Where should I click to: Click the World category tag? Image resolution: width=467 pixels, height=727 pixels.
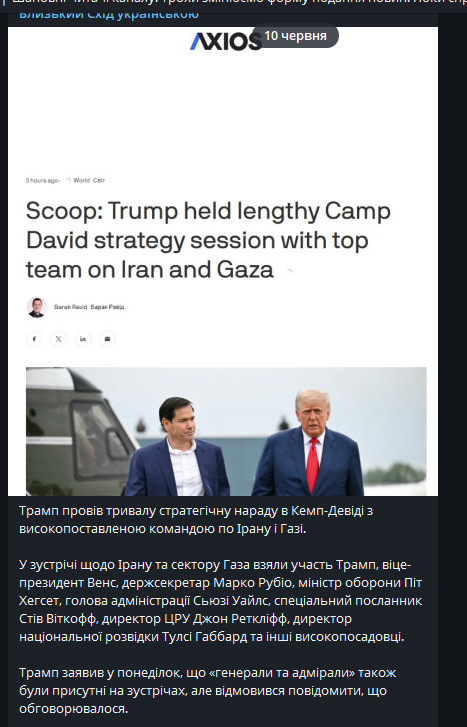pyautogui.click(x=81, y=180)
